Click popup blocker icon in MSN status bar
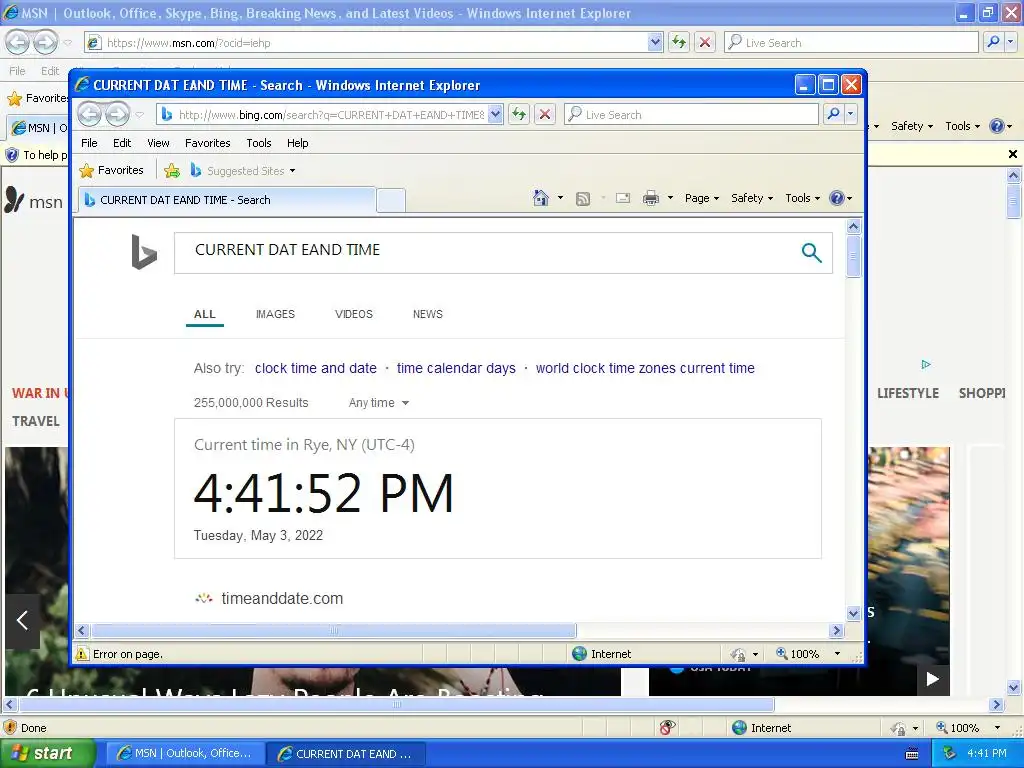The image size is (1024, 768). point(667,728)
